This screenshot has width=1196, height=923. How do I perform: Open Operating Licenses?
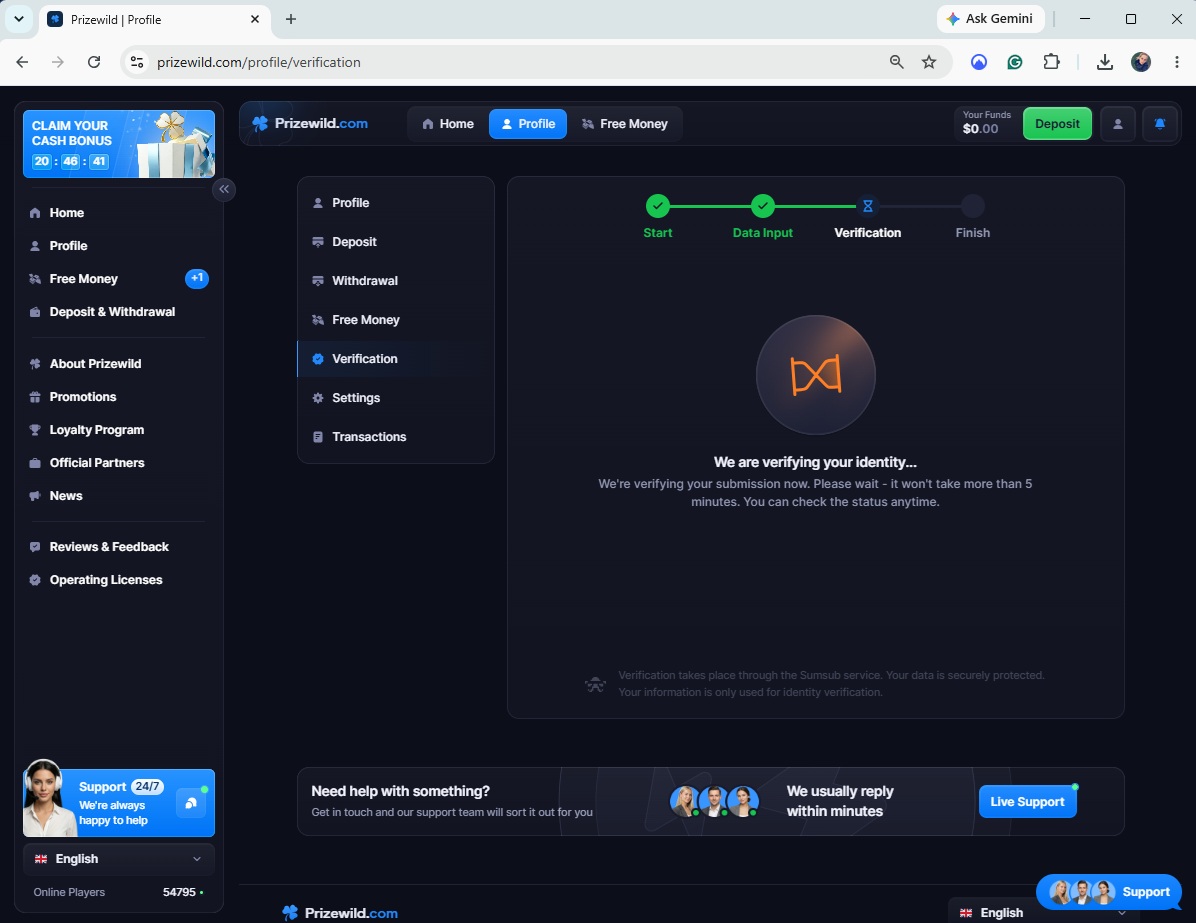tap(118, 580)
